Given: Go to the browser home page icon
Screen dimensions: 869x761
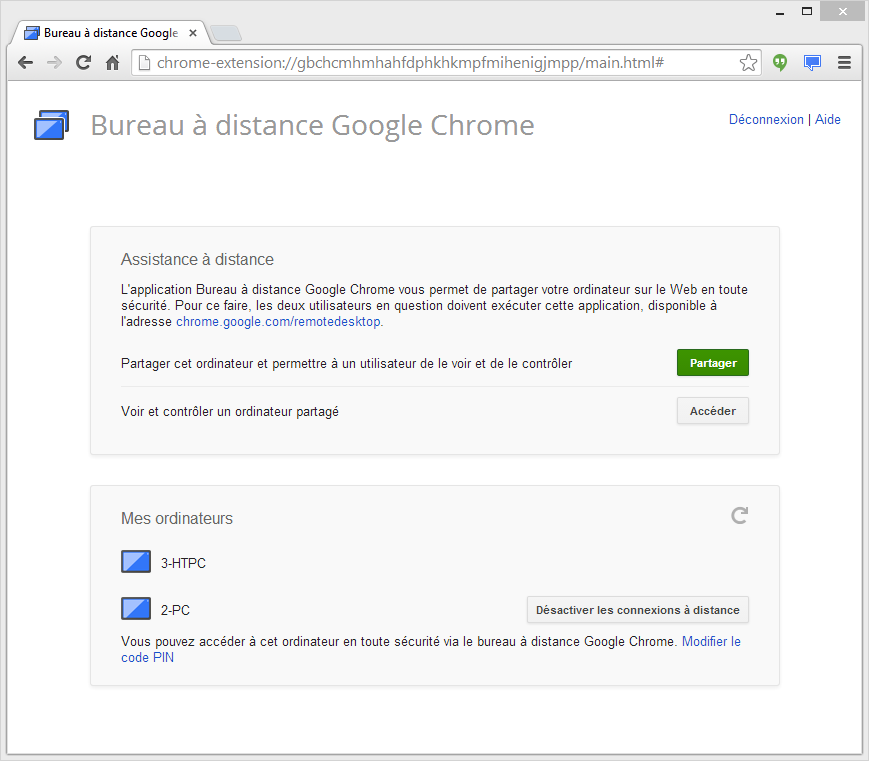Looking at the screenshot, I should coord(113,62).
